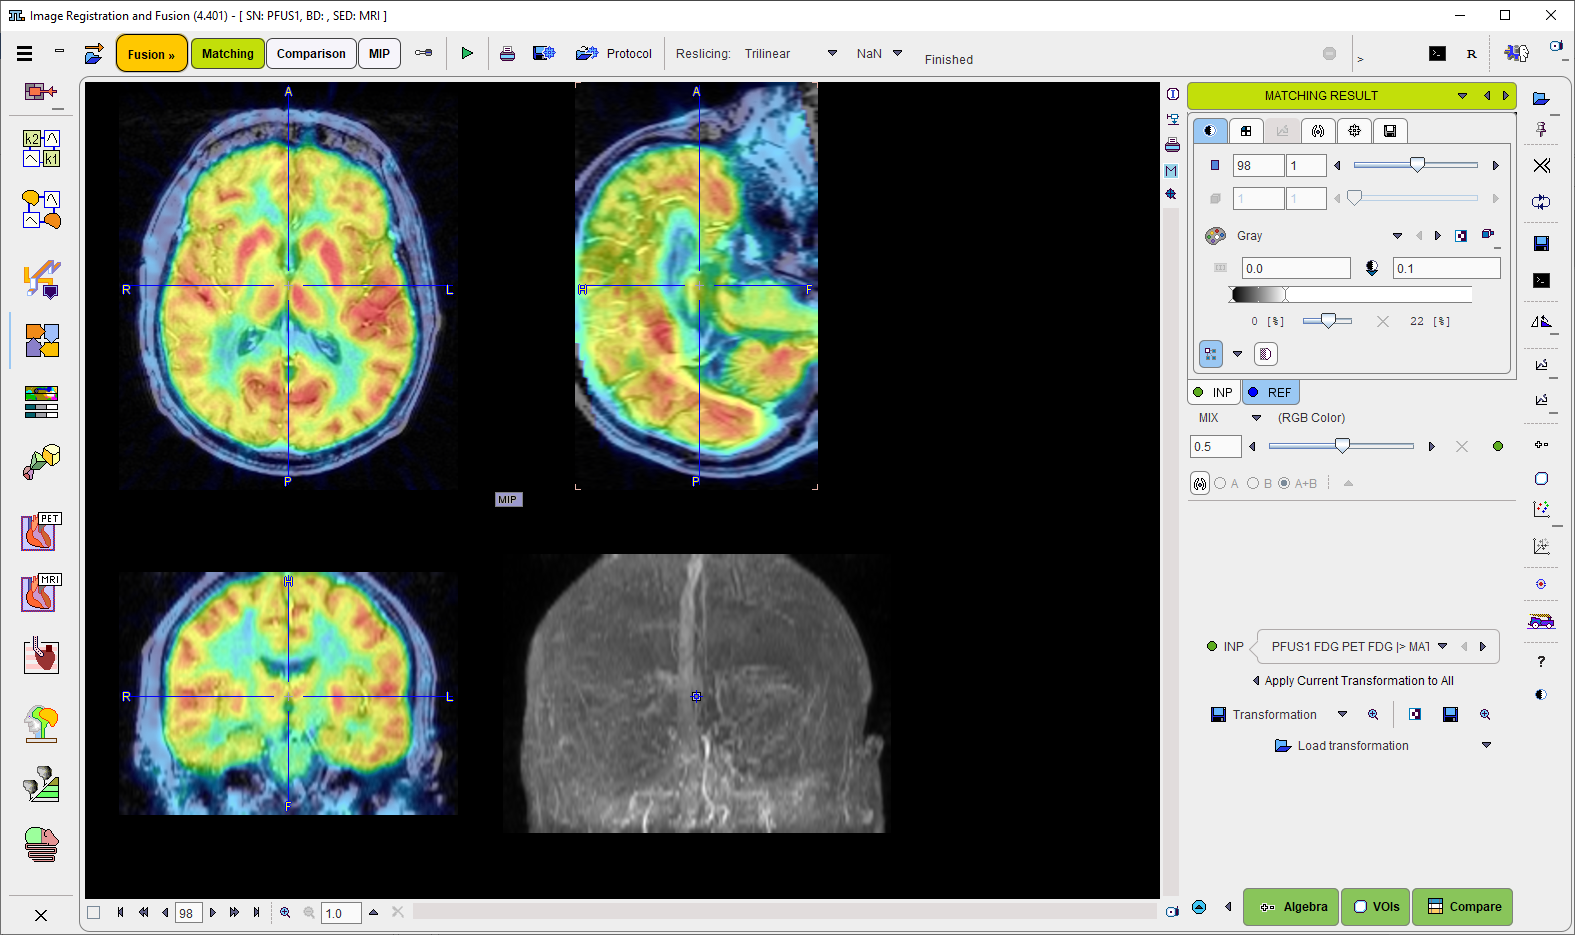Click Load transformation
This screenshot has width=1575, height=935.
coord(1353,746)
